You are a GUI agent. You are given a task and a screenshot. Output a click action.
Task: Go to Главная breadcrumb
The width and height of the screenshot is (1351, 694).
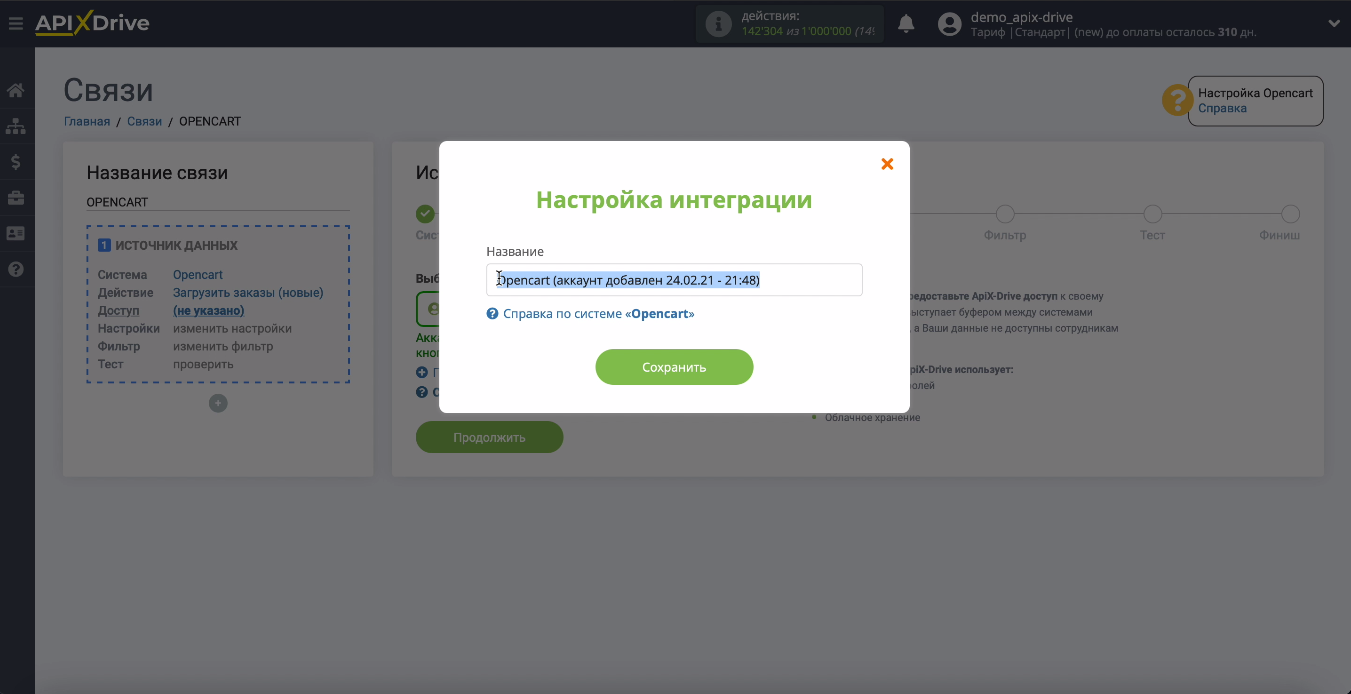coord(87,122)
